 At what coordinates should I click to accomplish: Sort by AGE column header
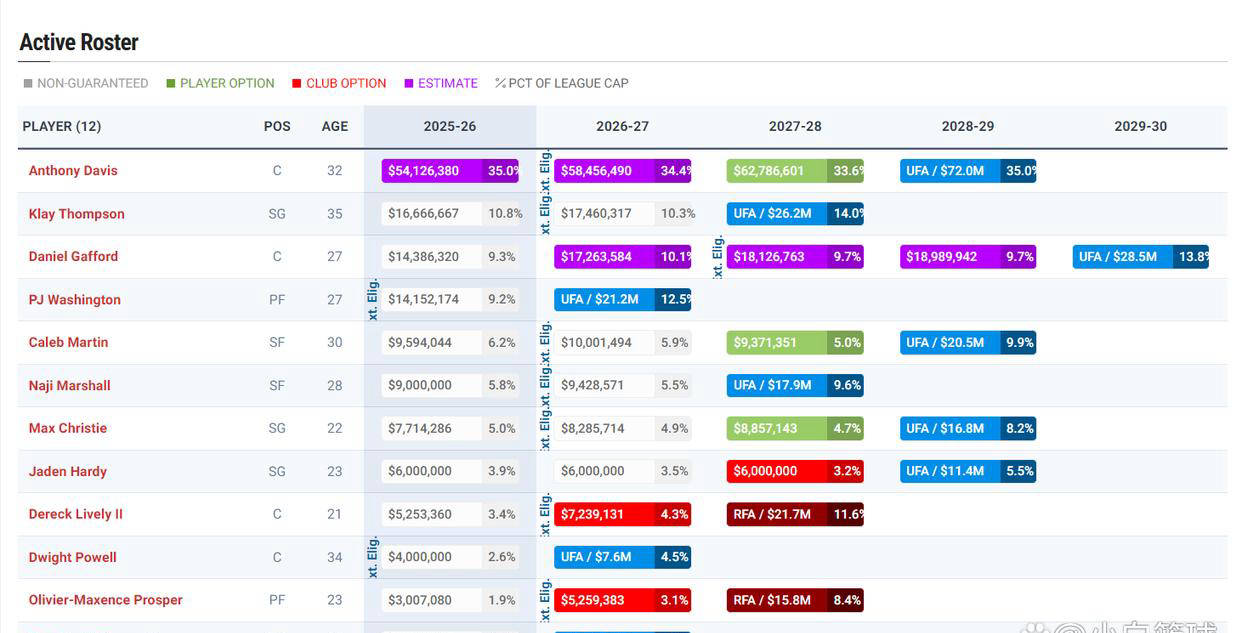pos(335,127)
